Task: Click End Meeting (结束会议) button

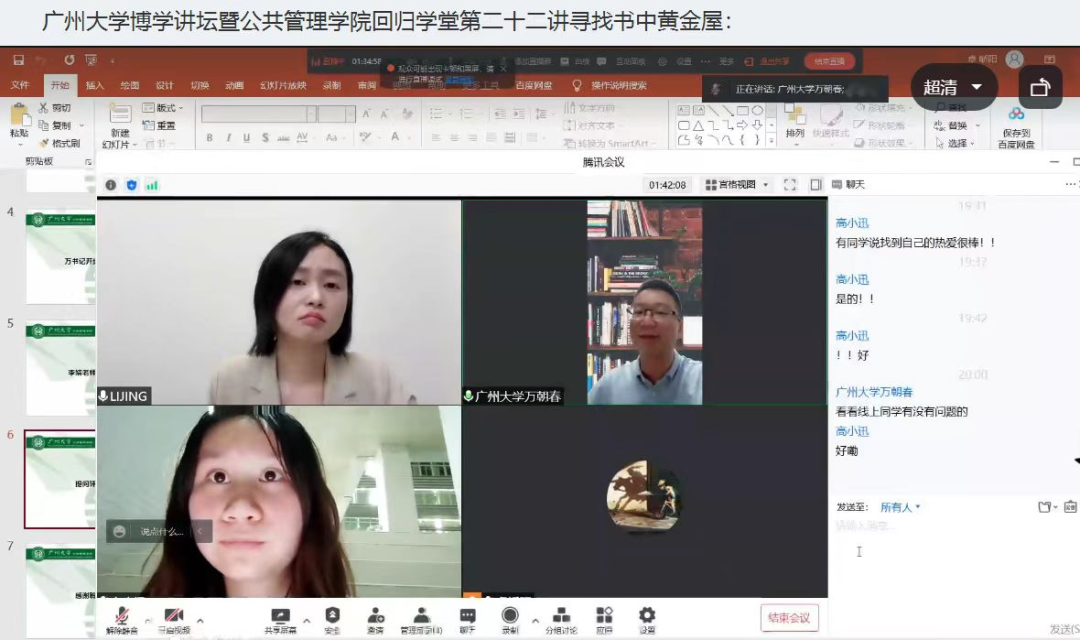Action: (789, 618)
